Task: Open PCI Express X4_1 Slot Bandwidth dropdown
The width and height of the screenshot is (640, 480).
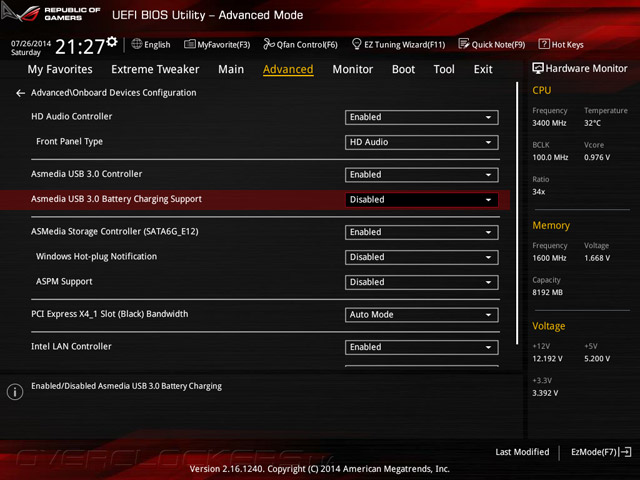Action: point(422,315)
